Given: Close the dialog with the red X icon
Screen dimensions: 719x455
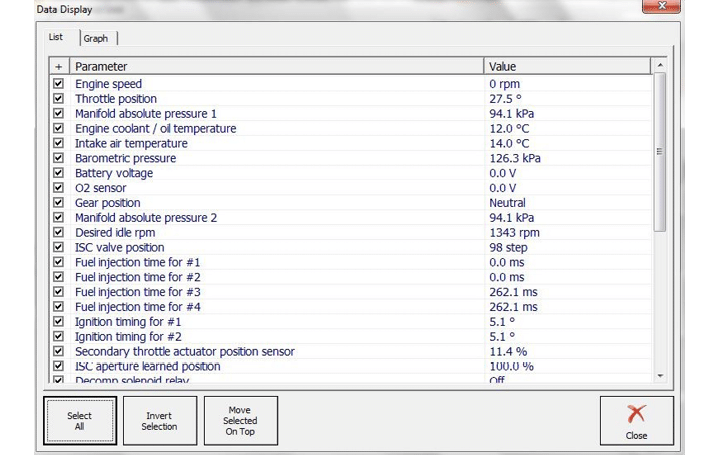Looking at the screenshot, I should (x=636, y=420).
